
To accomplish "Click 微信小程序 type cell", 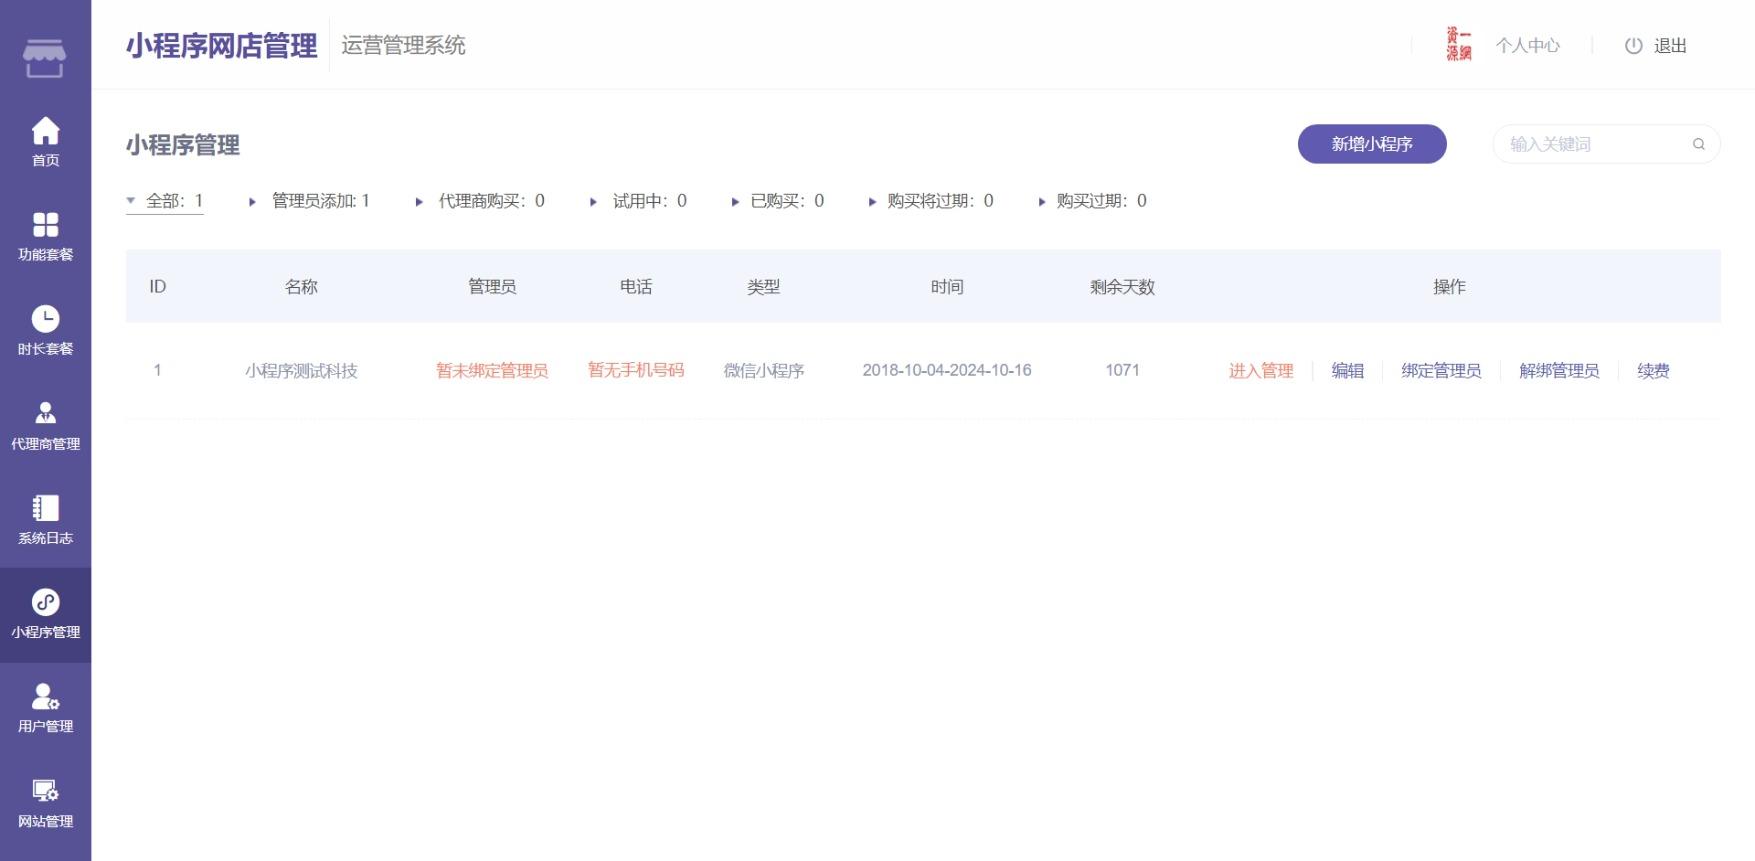I will click(764, 371).
